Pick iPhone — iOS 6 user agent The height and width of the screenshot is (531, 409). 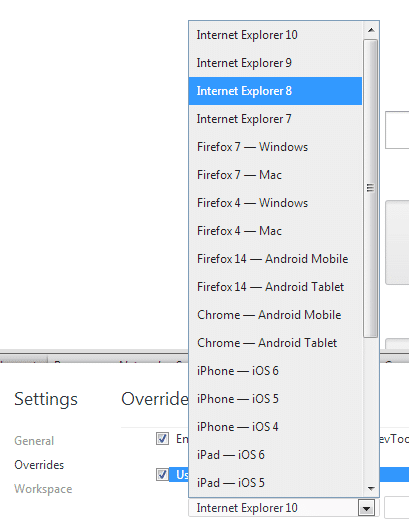(275, 371)
